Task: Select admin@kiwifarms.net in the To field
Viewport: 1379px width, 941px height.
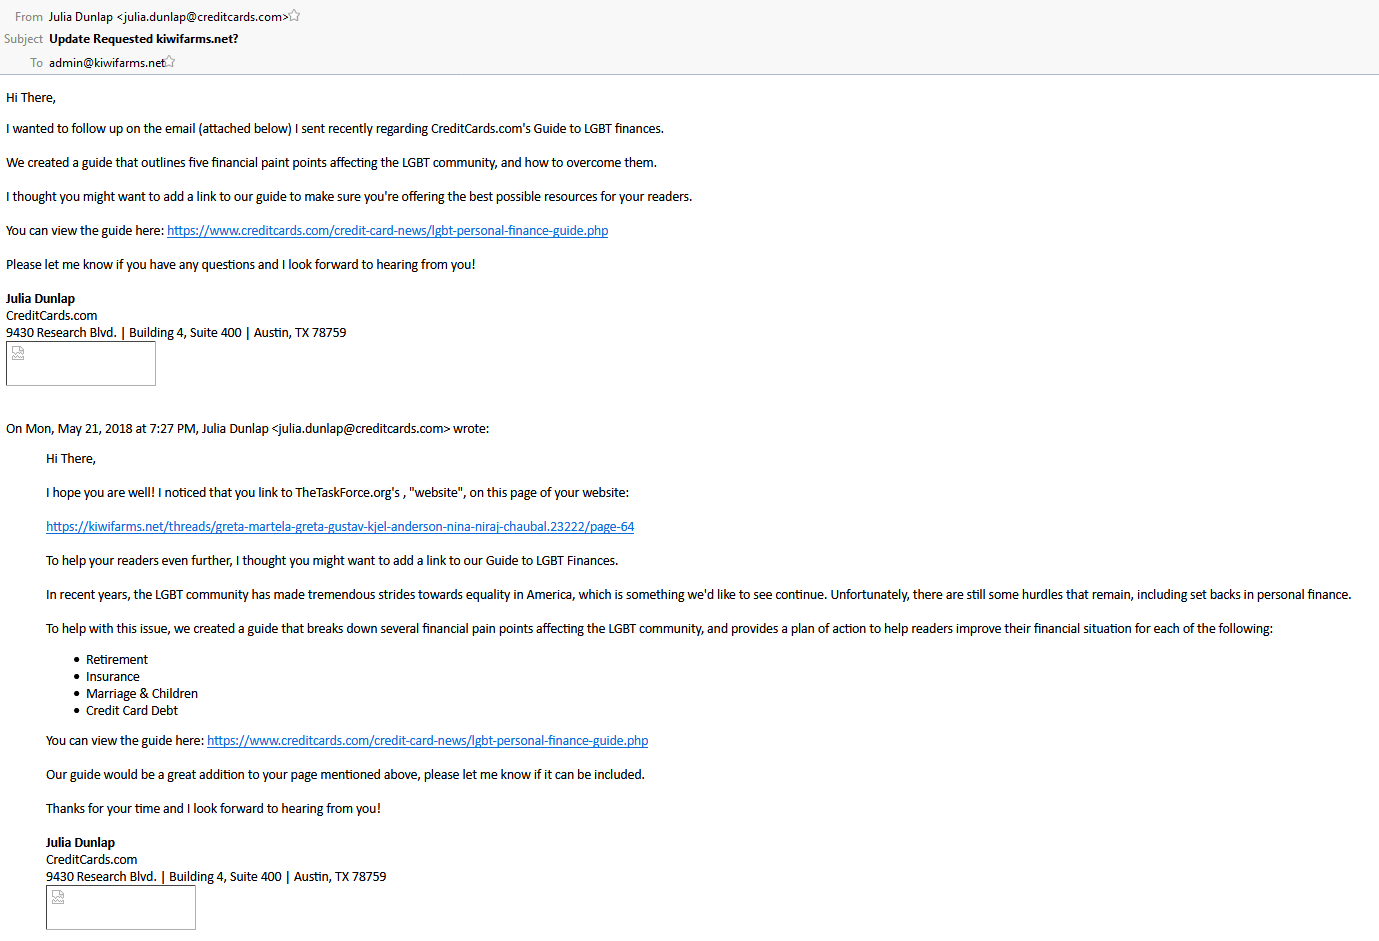Action: click(x=107, y=63)
